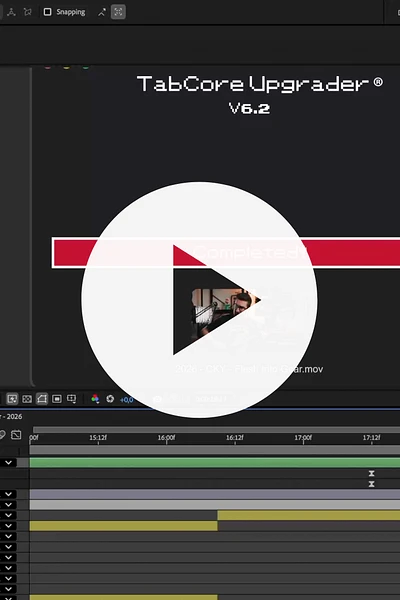400x600 pixels.
Task: Click the 17:12f mark on time ruler
Action: (x=372, y=437)
